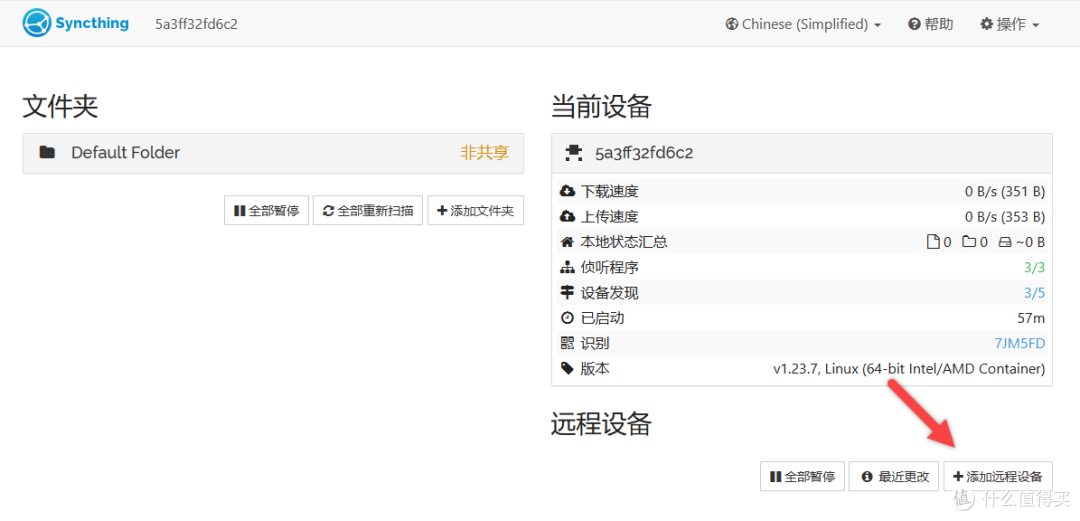Click the file count icon in 本地状态汇总
The image size is (1080, 521).
pos(933,242)
